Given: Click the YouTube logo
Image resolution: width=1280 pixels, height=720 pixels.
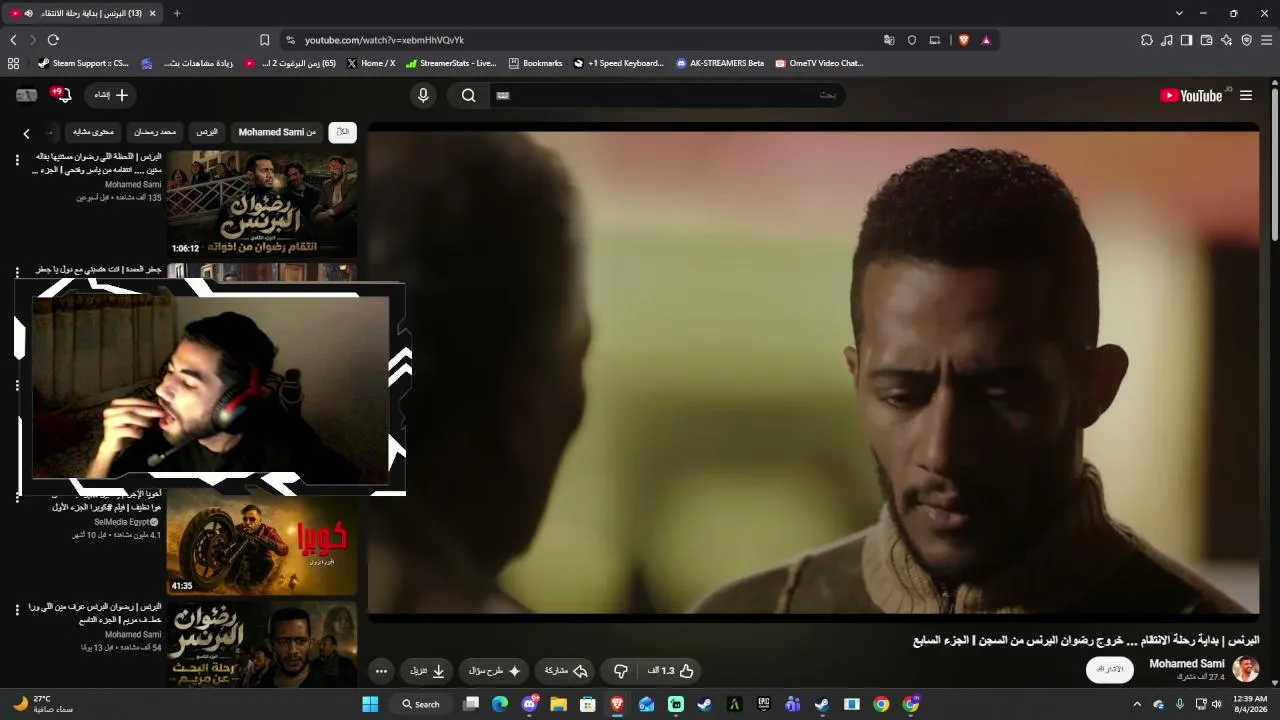Looking at the screenshot, I should click(x=1190, y=95).
